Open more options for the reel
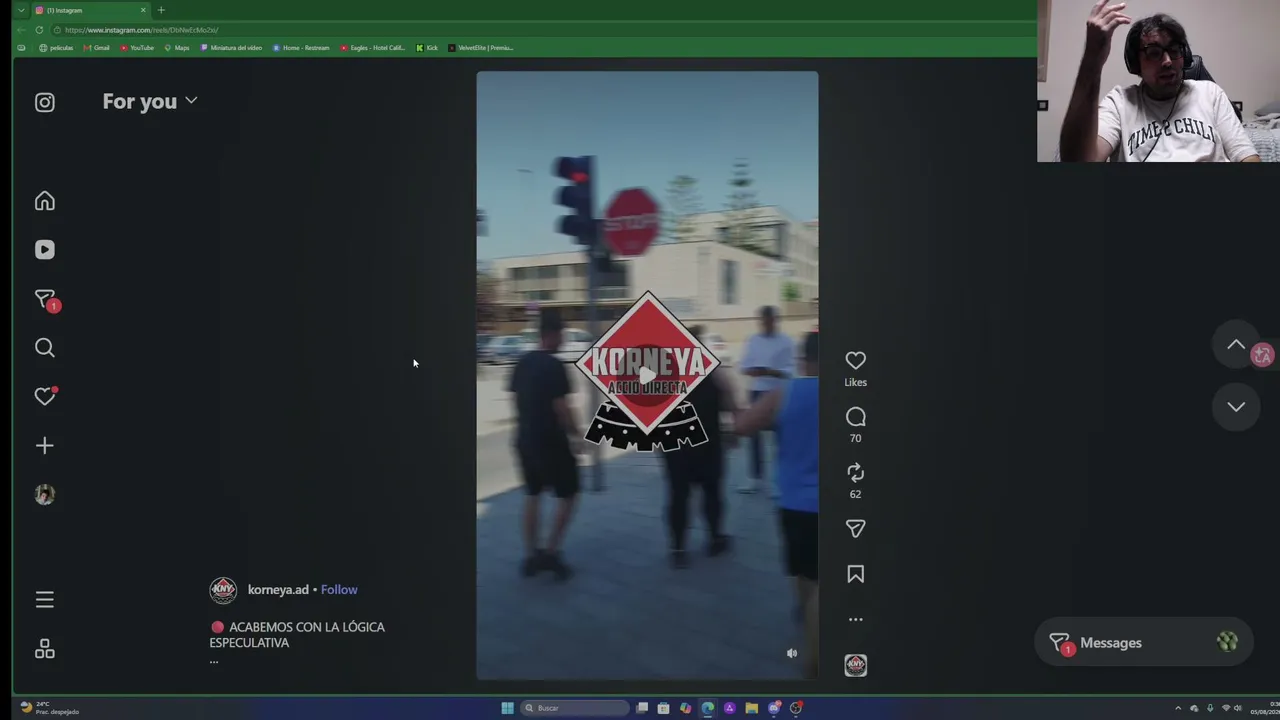1280x720 pixels. (855, 620)
